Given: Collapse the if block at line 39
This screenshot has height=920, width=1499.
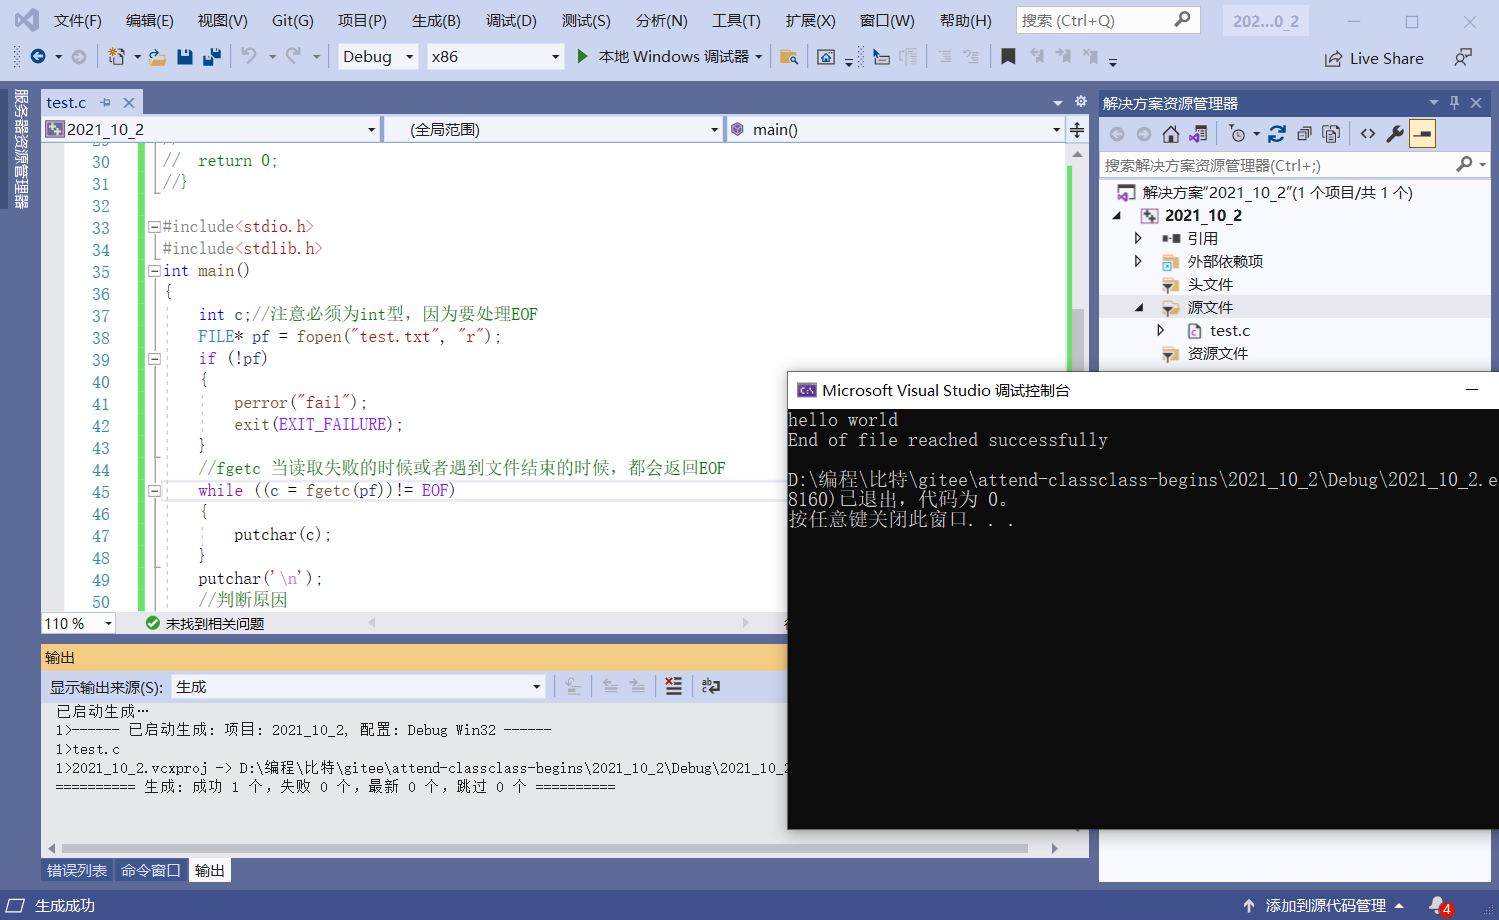Looking at the screenshot, I should (x=154, y=359).
